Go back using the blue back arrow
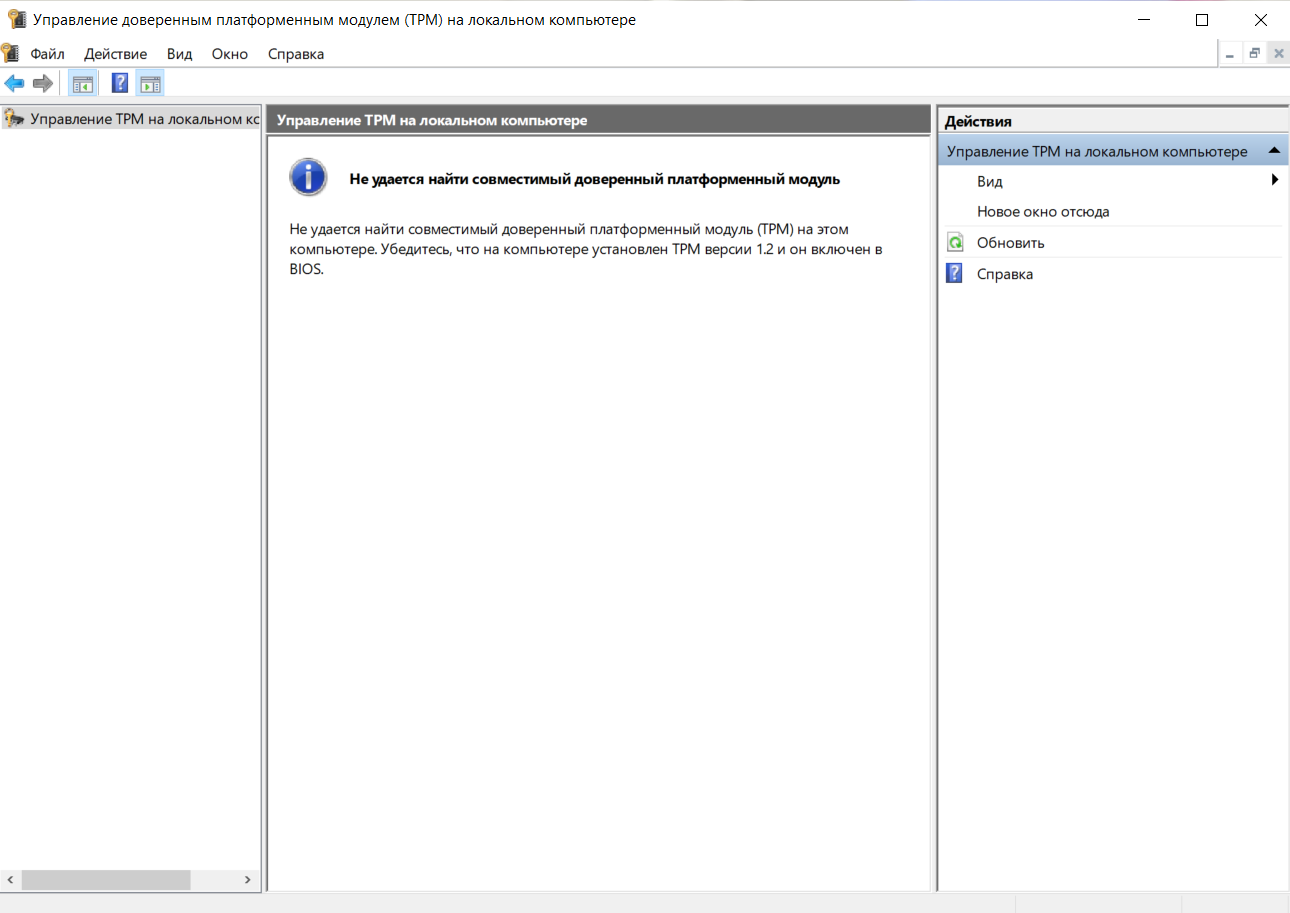Screen dimensions: 1290x913 click(14, 83)
